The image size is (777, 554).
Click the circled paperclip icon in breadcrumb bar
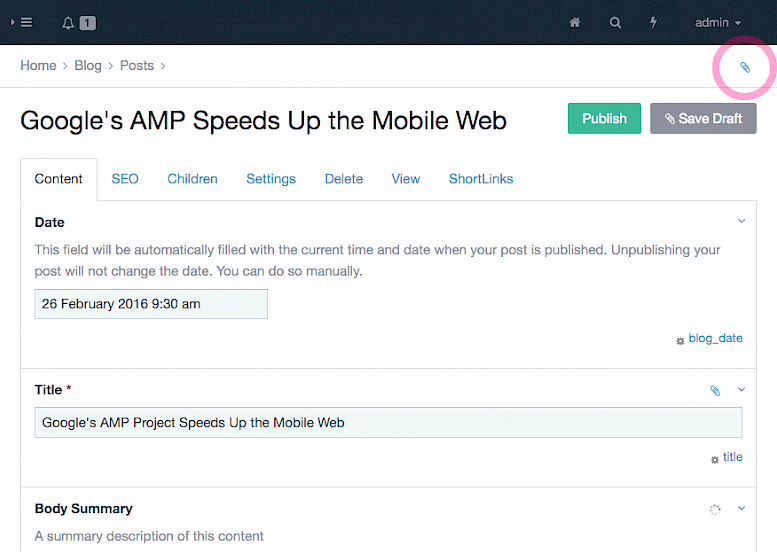pyautogui.click(x=744, y=67)
